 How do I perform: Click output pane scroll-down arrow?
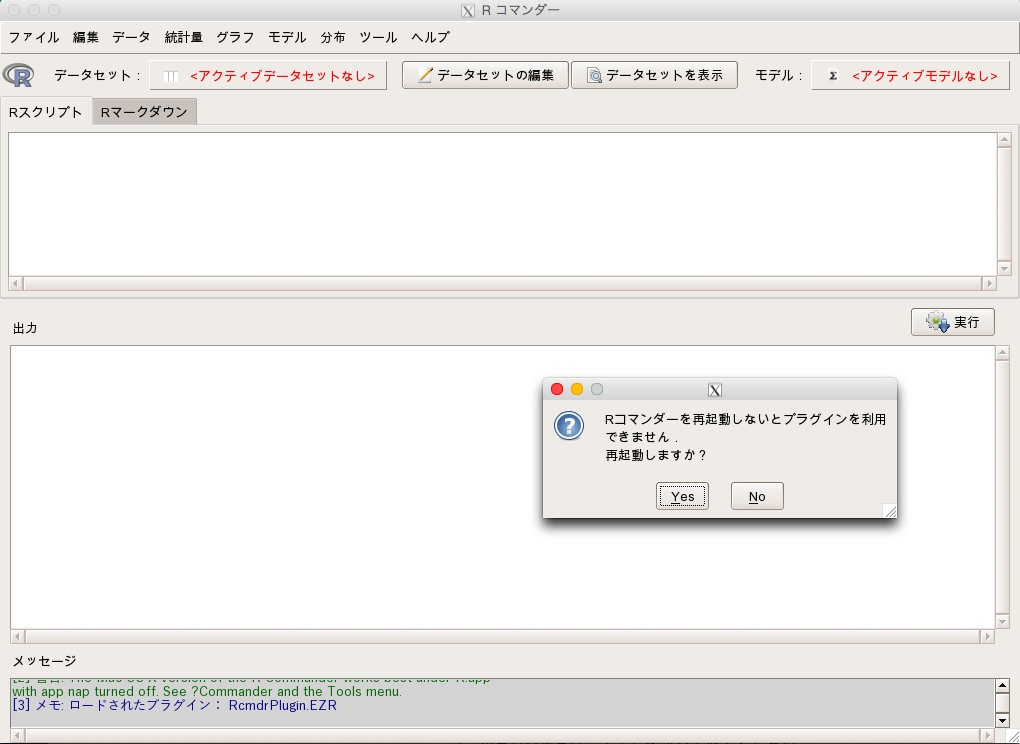pos(1002,622)
